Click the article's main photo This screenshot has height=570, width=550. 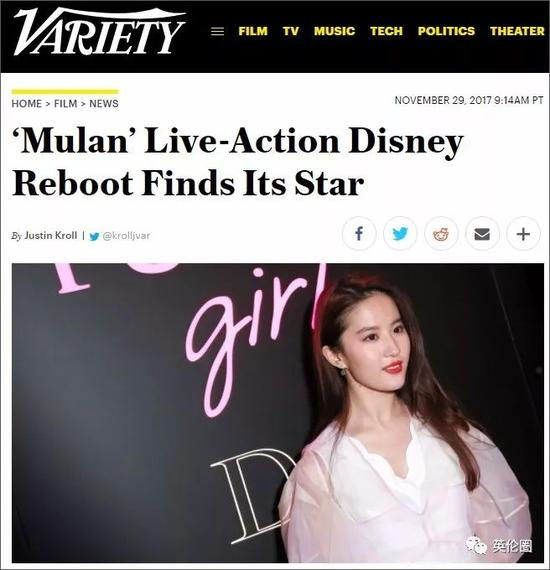tap(278, 413)
